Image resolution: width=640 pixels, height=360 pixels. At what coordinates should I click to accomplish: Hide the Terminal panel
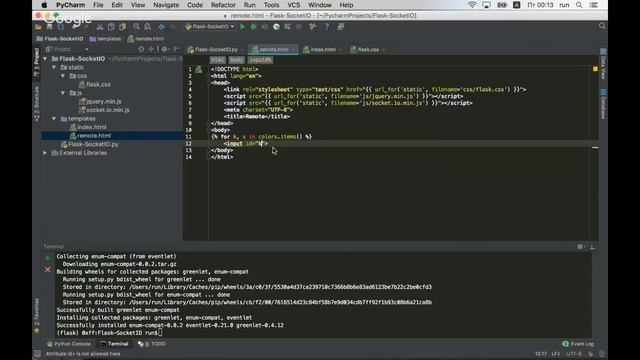point(592,247)
